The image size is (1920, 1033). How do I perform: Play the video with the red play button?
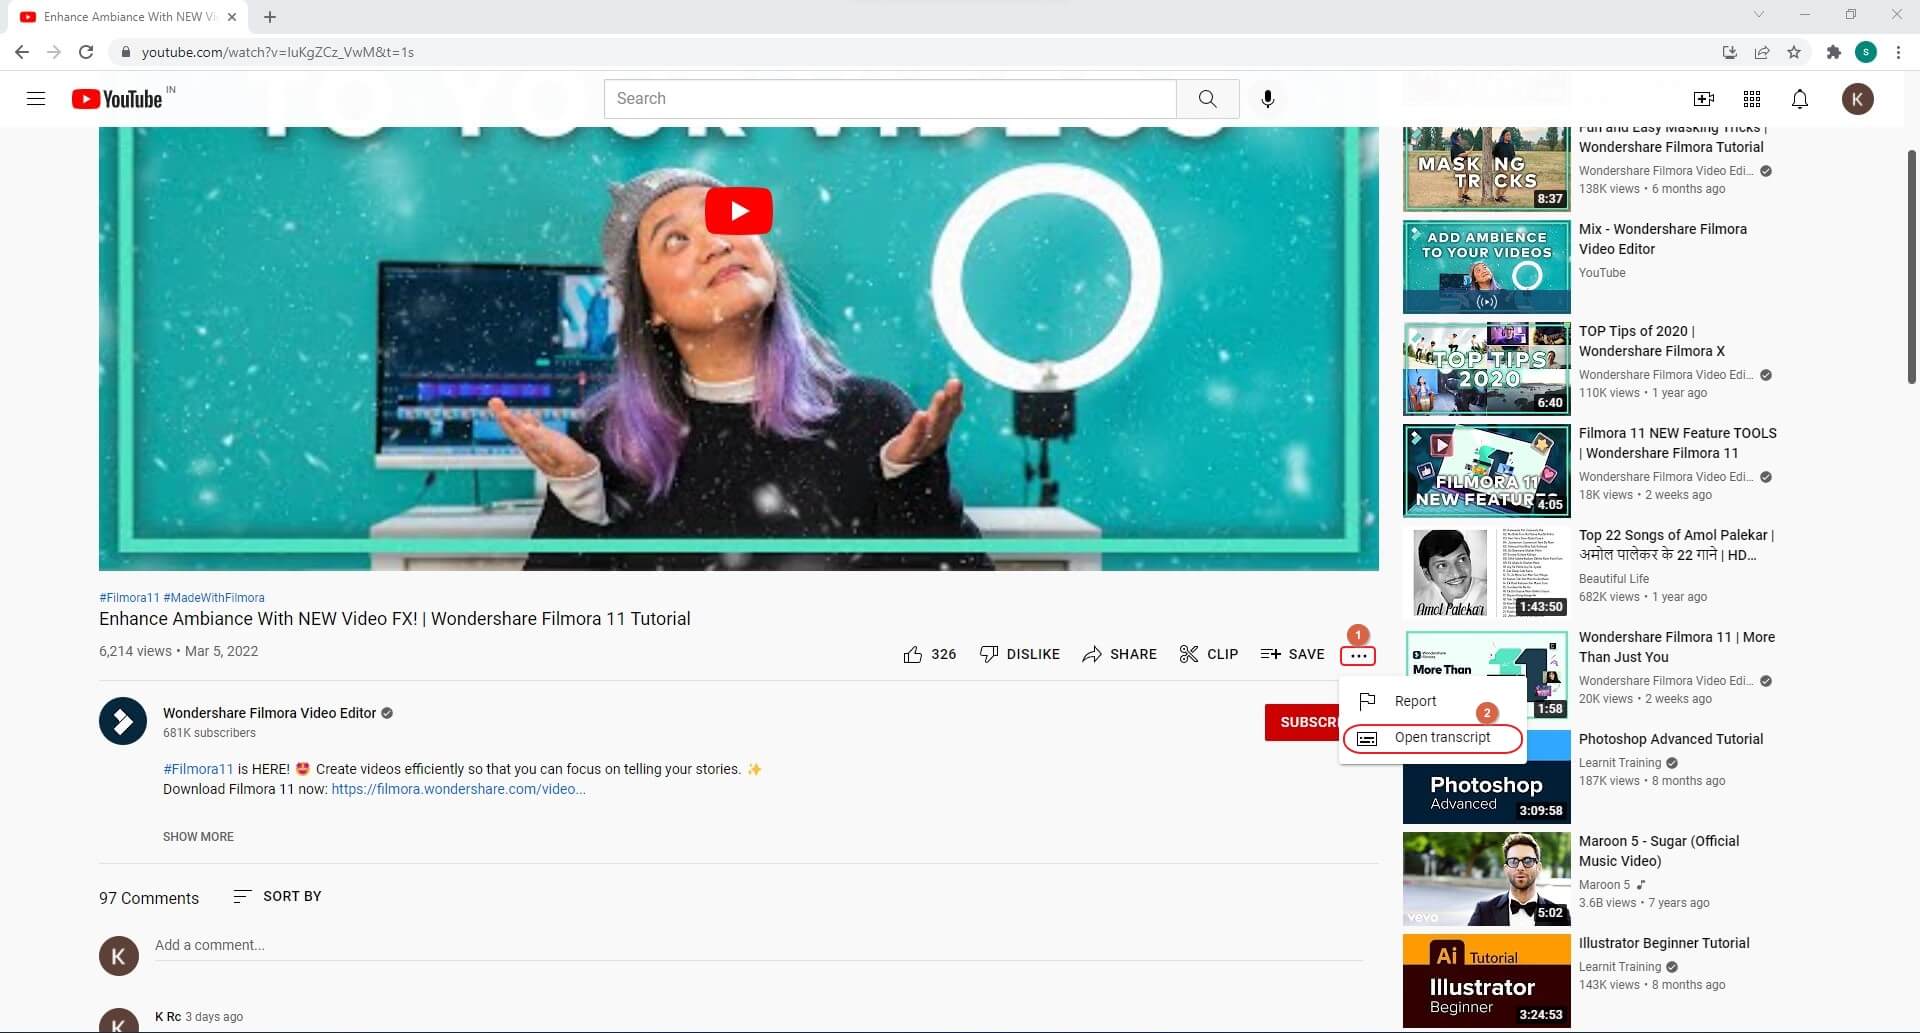pyautogui.click(x=738, y=211)
